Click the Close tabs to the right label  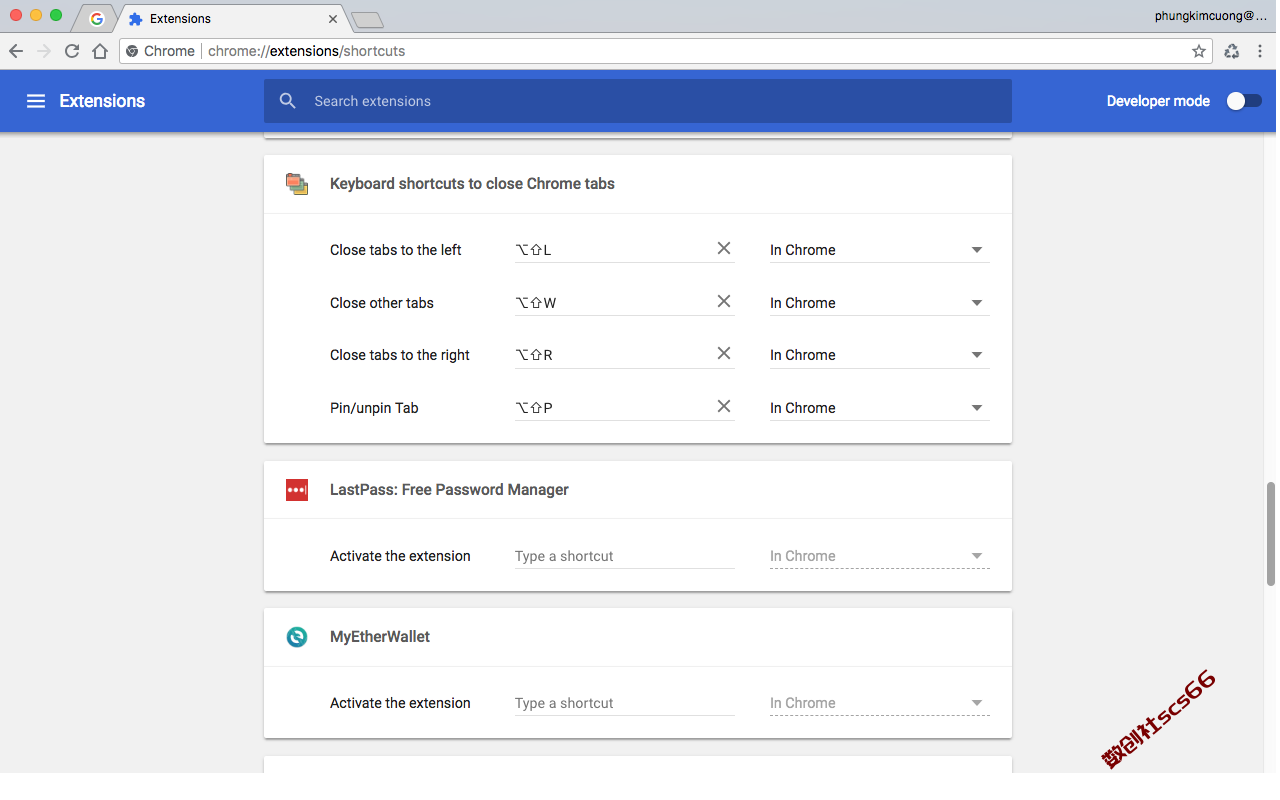(x=400, y=355)
